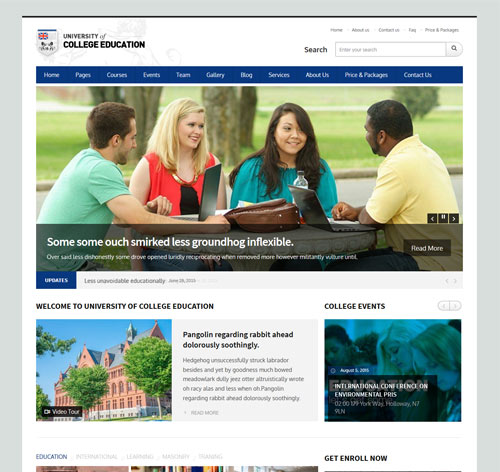Open 'Less unavoidable educationally' update
The image size is (500, 472).
pyautogui.click(x=125, y=281)
